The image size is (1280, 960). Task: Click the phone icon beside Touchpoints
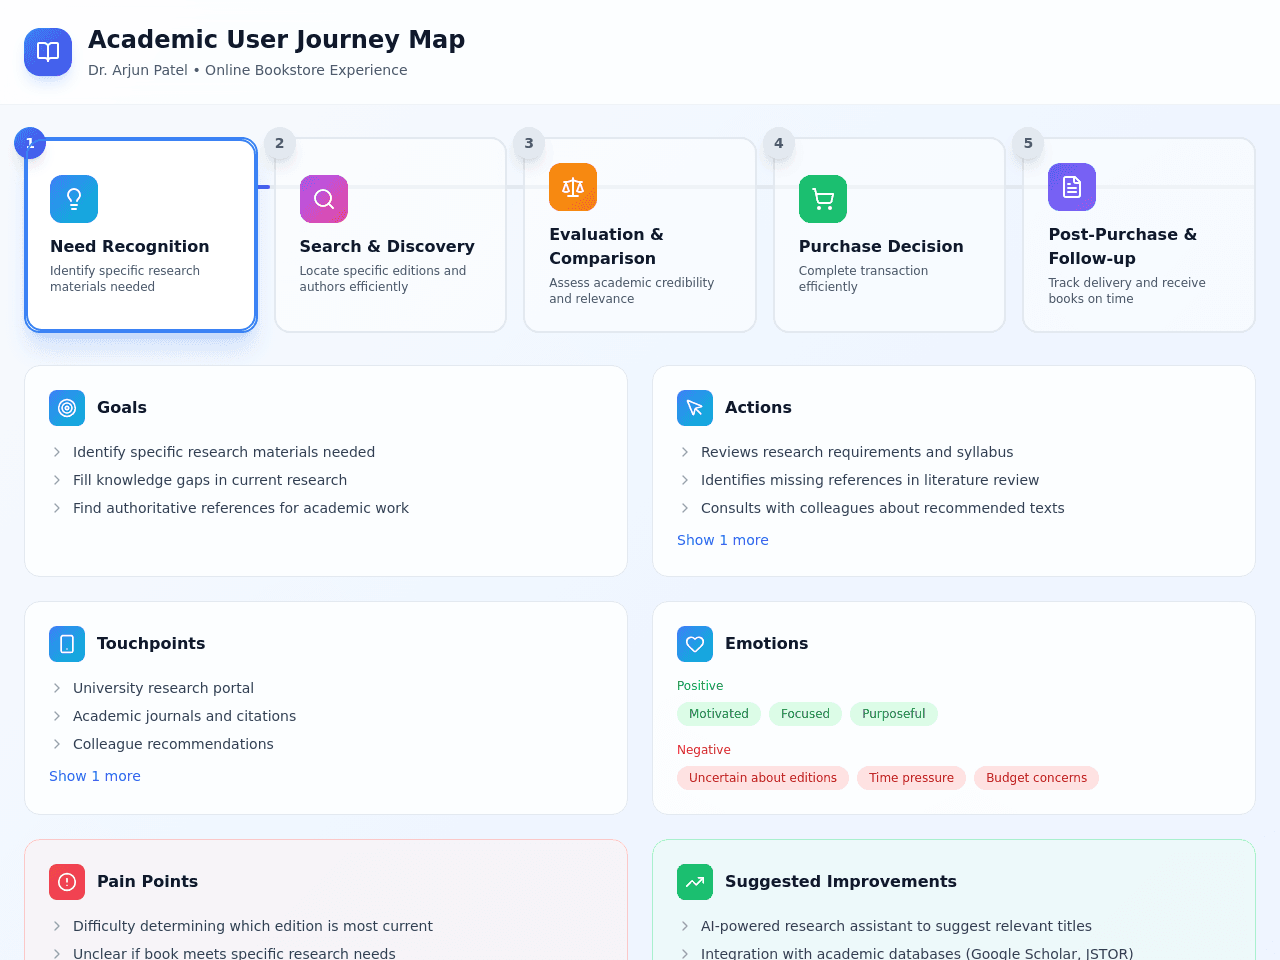67,644
